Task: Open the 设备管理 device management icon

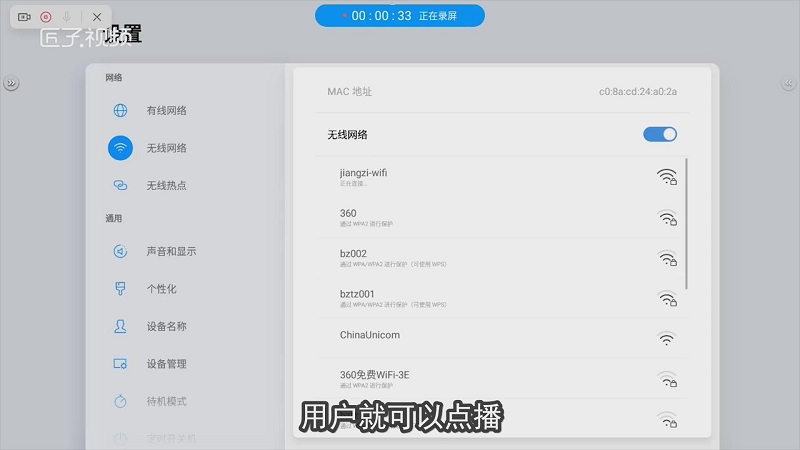Action: point(120,364)
